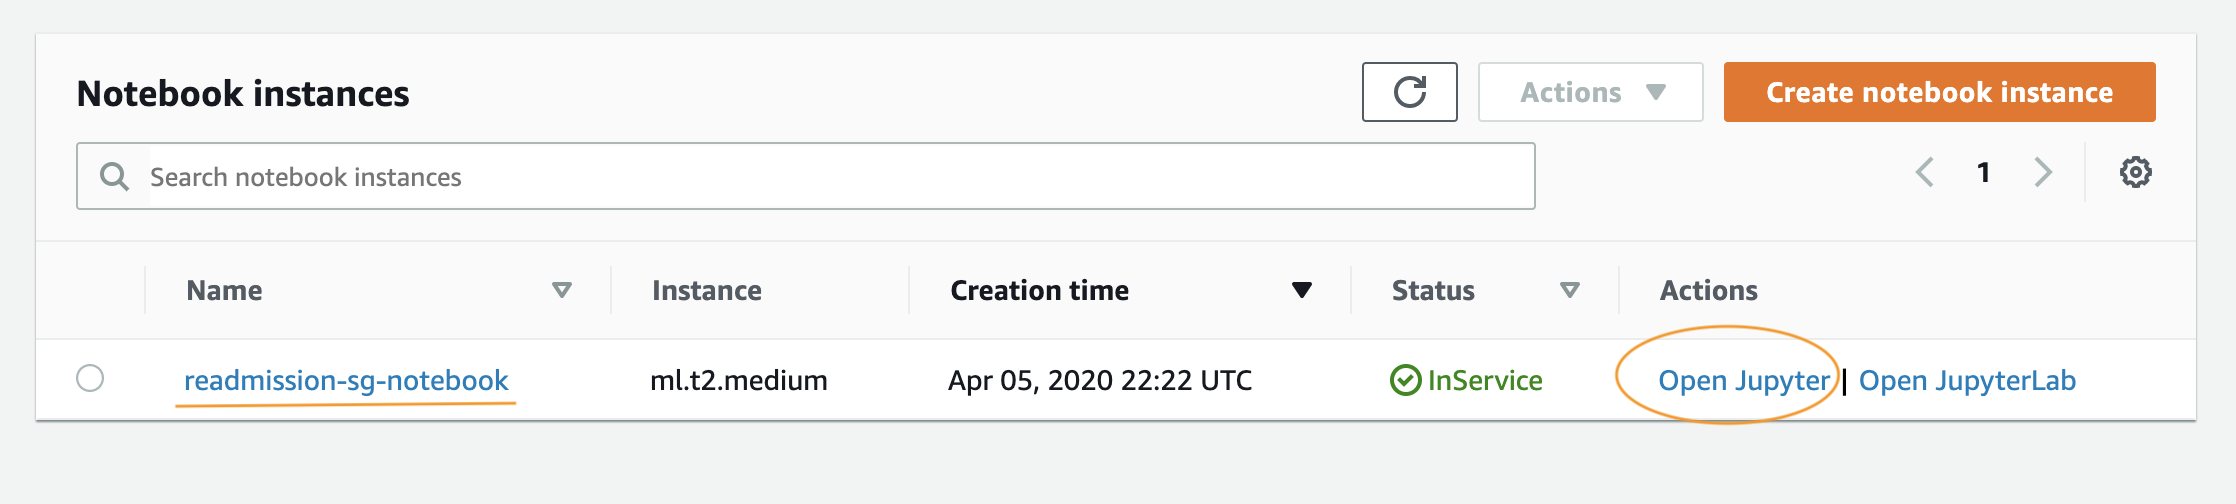Viewport: 2236px width, 504px height.
Task: Click page number 1
Action: pyautogui.click(x=1983, y=172)
